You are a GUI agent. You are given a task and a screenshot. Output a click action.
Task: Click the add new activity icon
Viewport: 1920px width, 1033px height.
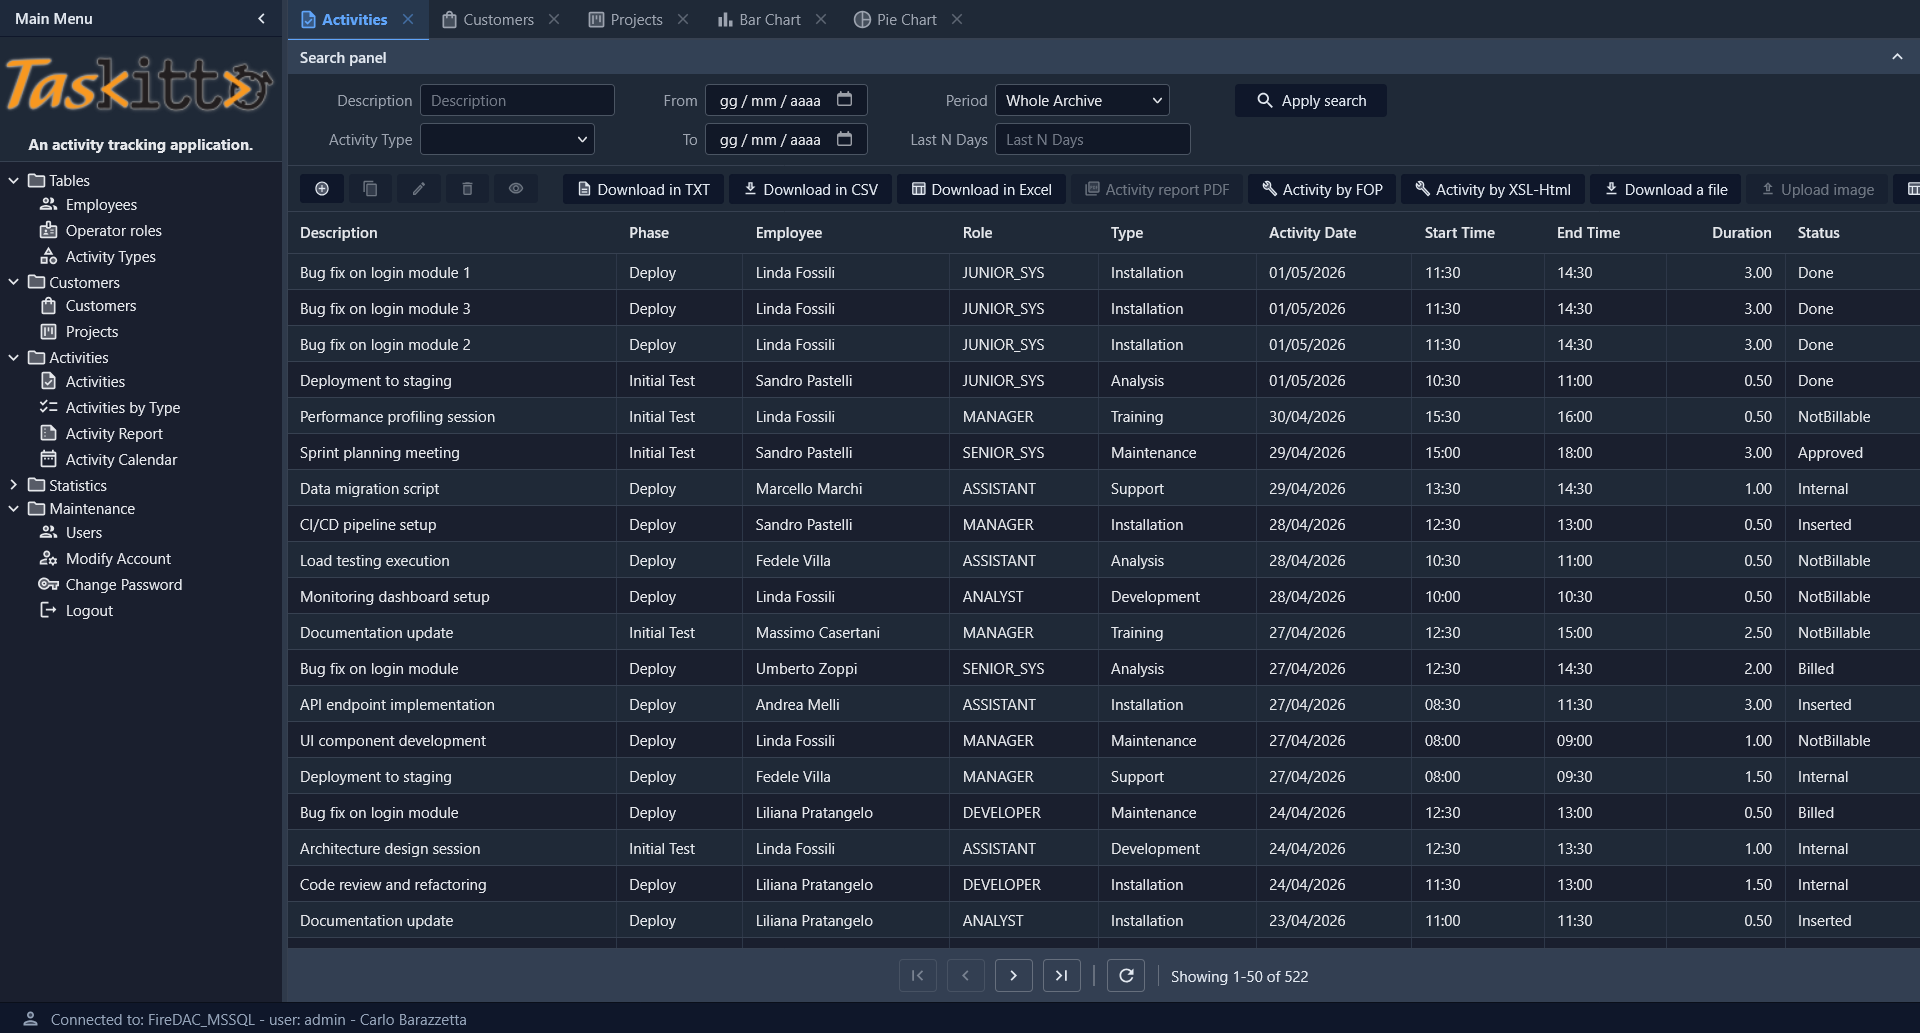pos(322,189)
